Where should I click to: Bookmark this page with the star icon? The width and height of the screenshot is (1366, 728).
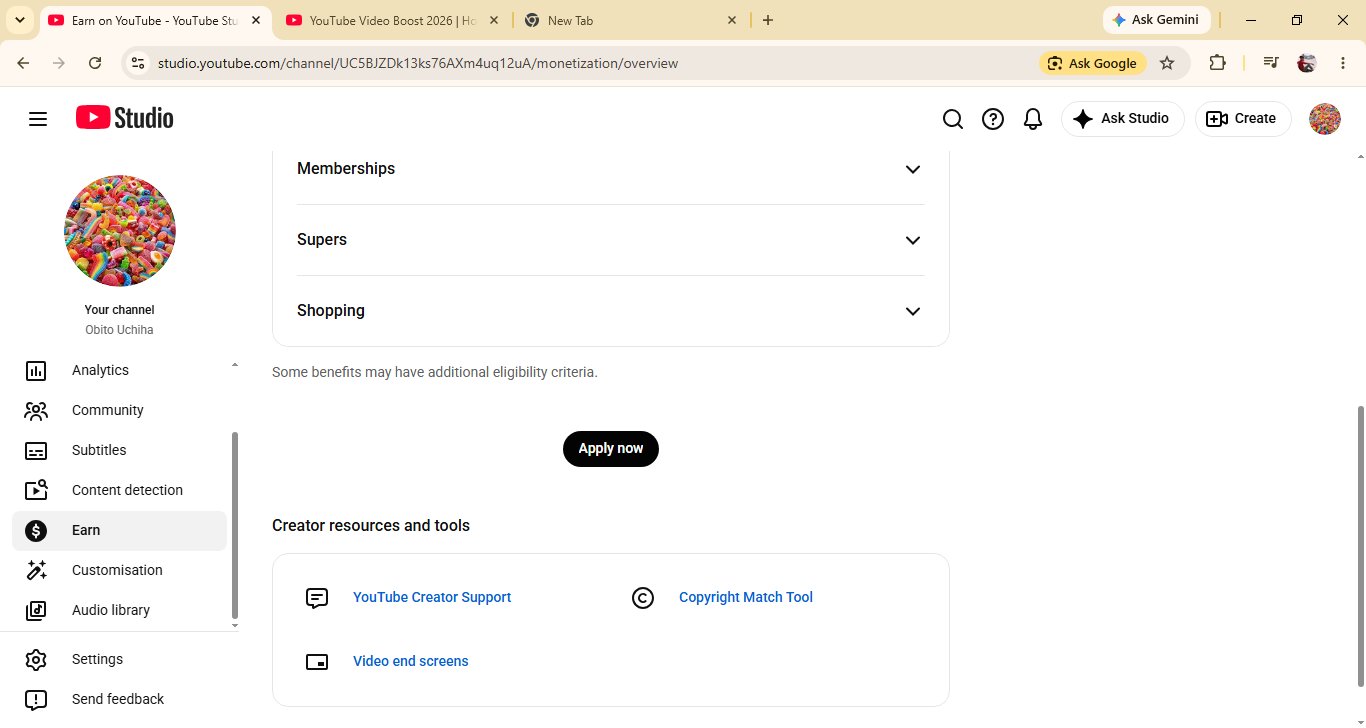[1167, 63]
